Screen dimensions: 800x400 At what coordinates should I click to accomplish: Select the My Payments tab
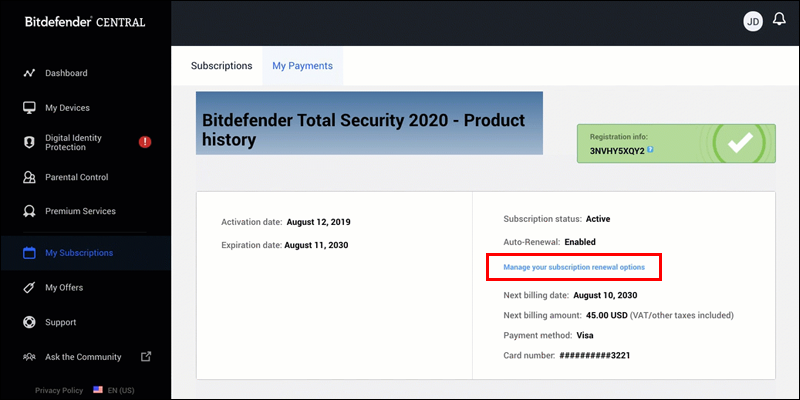click(x=302, y=66)
